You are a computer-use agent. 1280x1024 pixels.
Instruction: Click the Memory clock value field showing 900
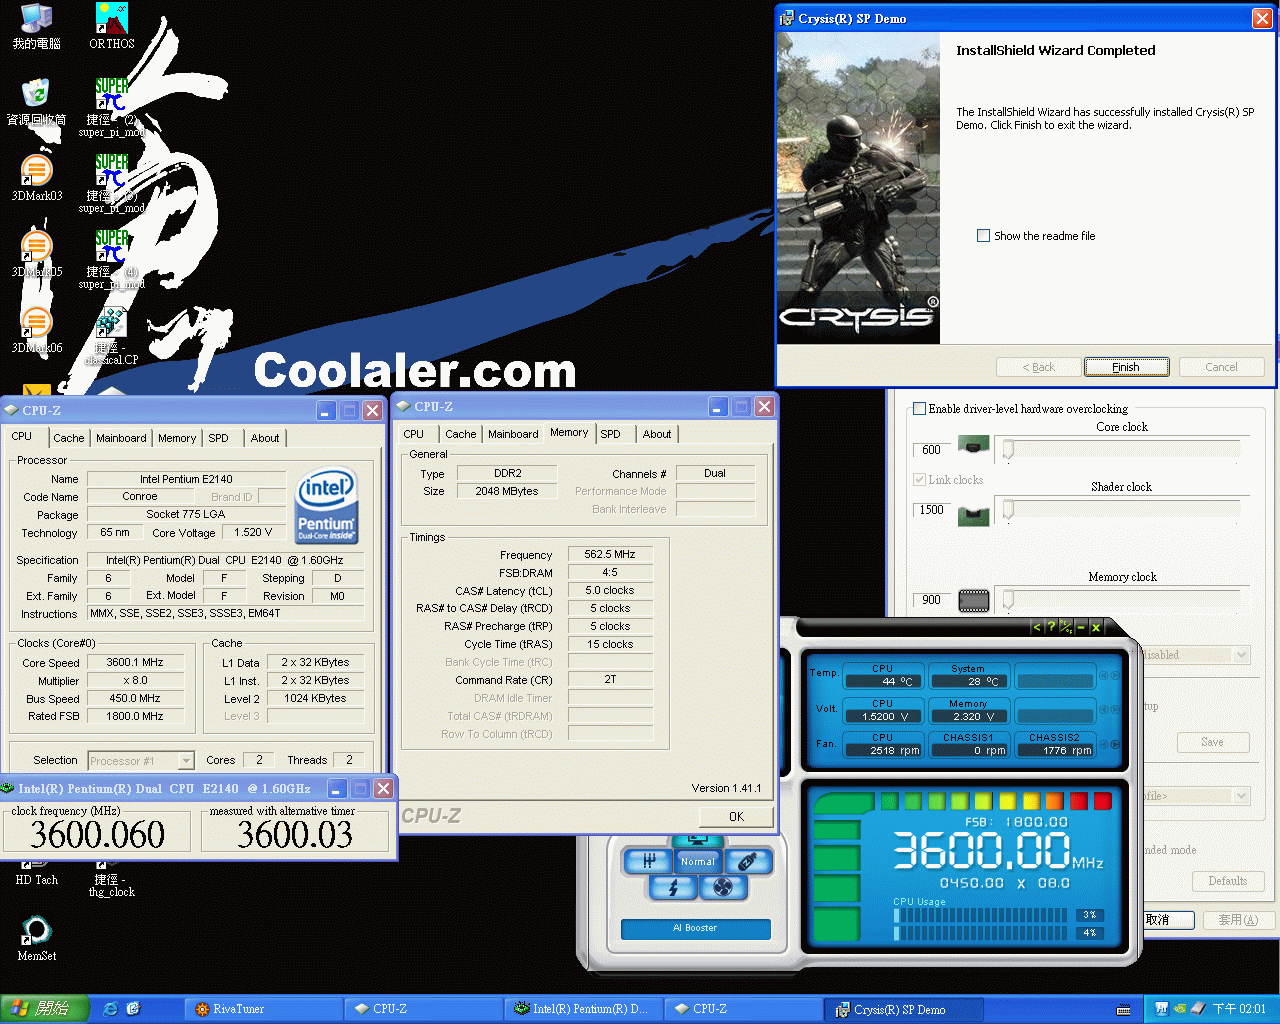tap(931, 600)
